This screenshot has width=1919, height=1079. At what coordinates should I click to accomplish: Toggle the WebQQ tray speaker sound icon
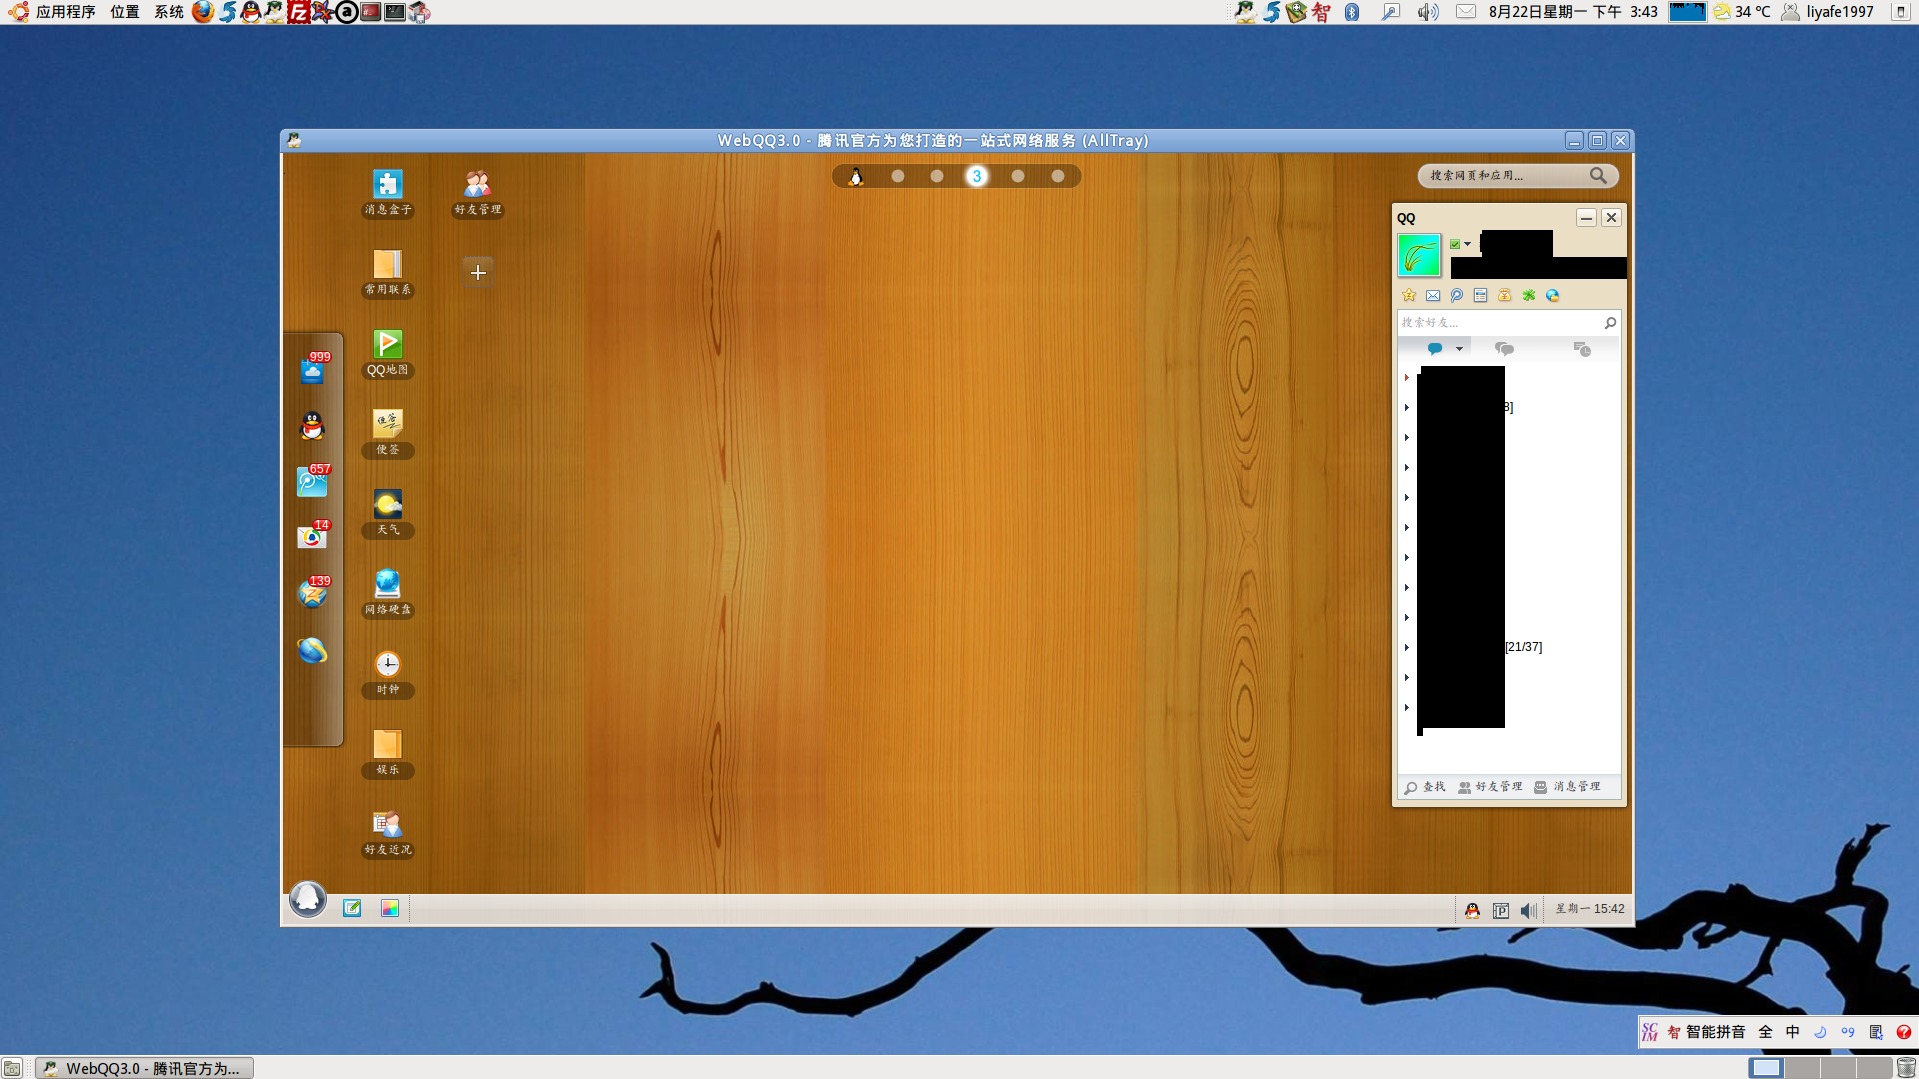coord(1528,910)
